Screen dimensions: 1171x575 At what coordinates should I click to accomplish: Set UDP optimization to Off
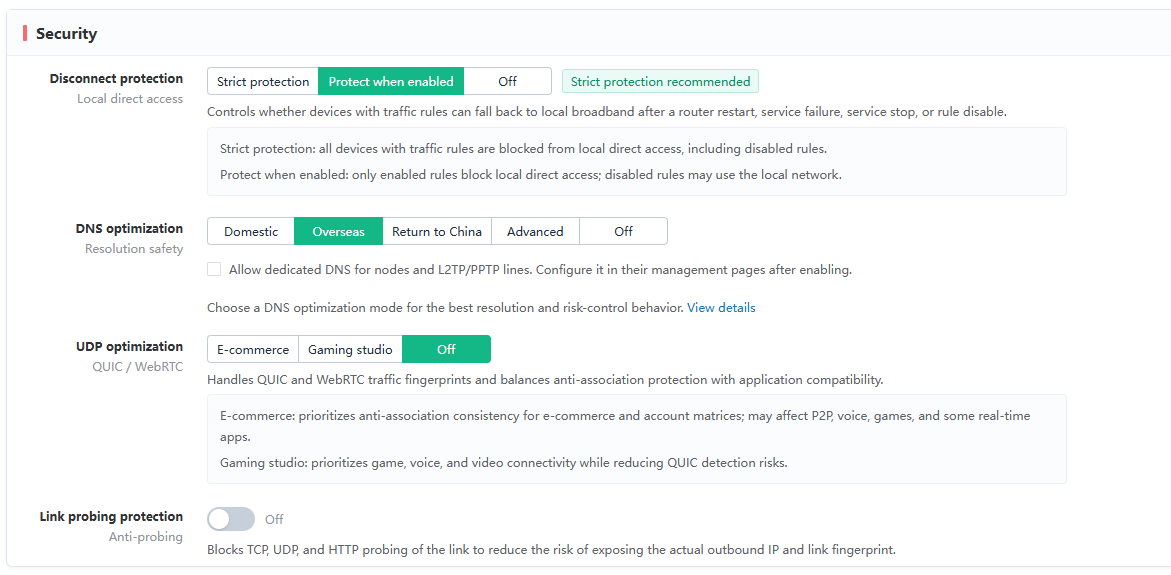447,349
